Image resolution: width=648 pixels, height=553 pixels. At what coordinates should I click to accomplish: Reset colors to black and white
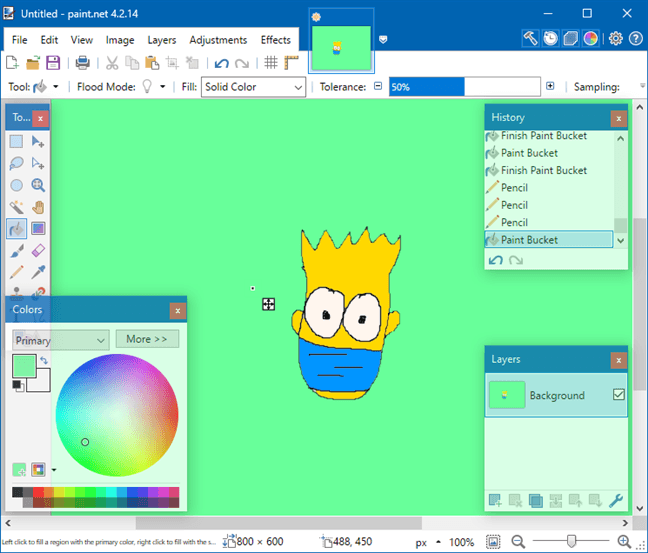[x=18, y=386]
